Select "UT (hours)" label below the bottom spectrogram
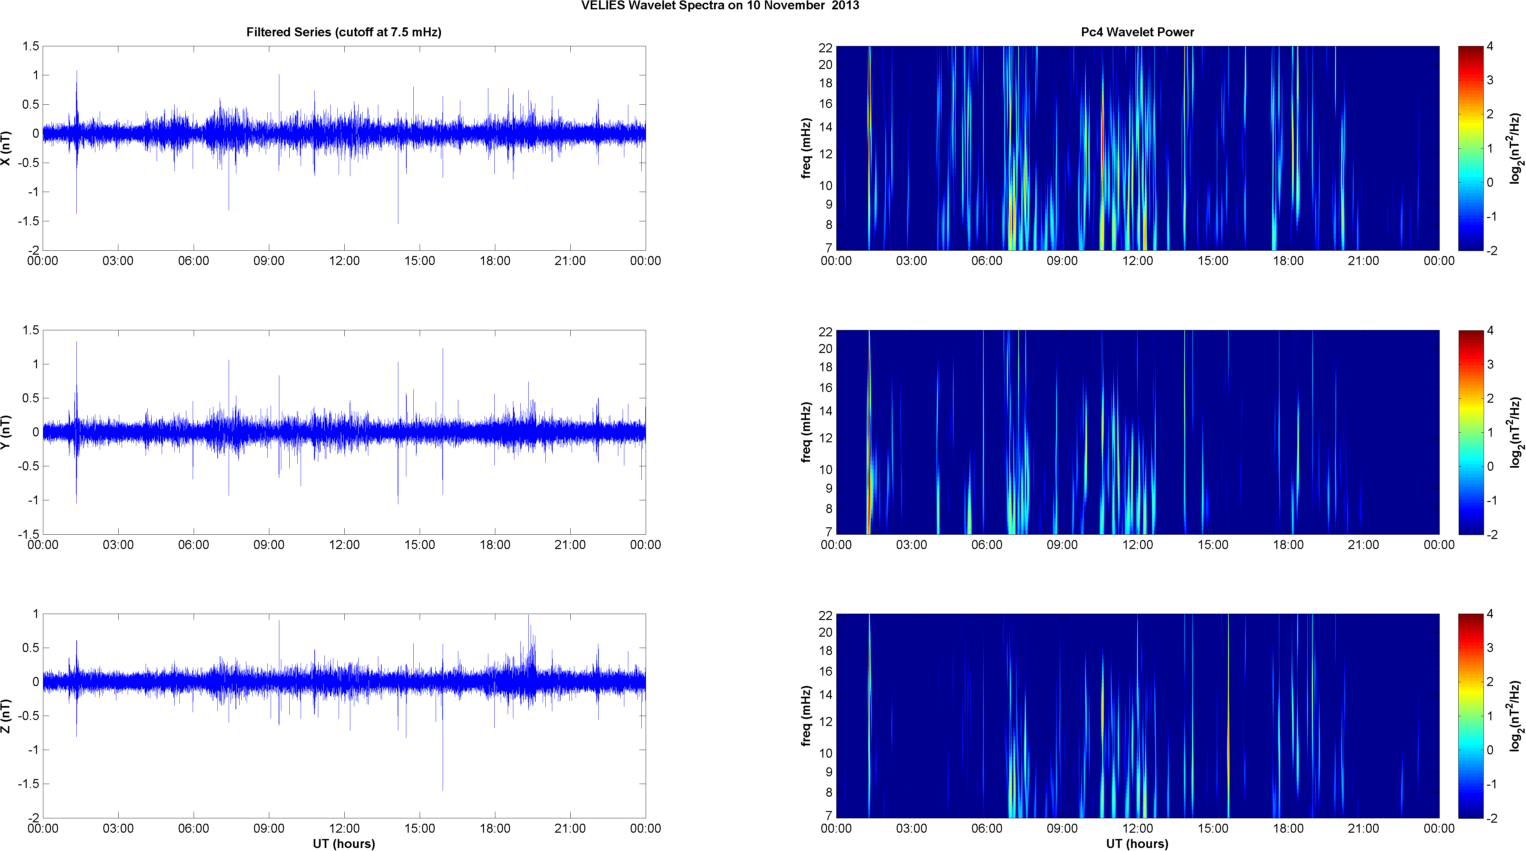Screen dimensions: 1526x851 pyautogui.click(x=1137, y=843)
